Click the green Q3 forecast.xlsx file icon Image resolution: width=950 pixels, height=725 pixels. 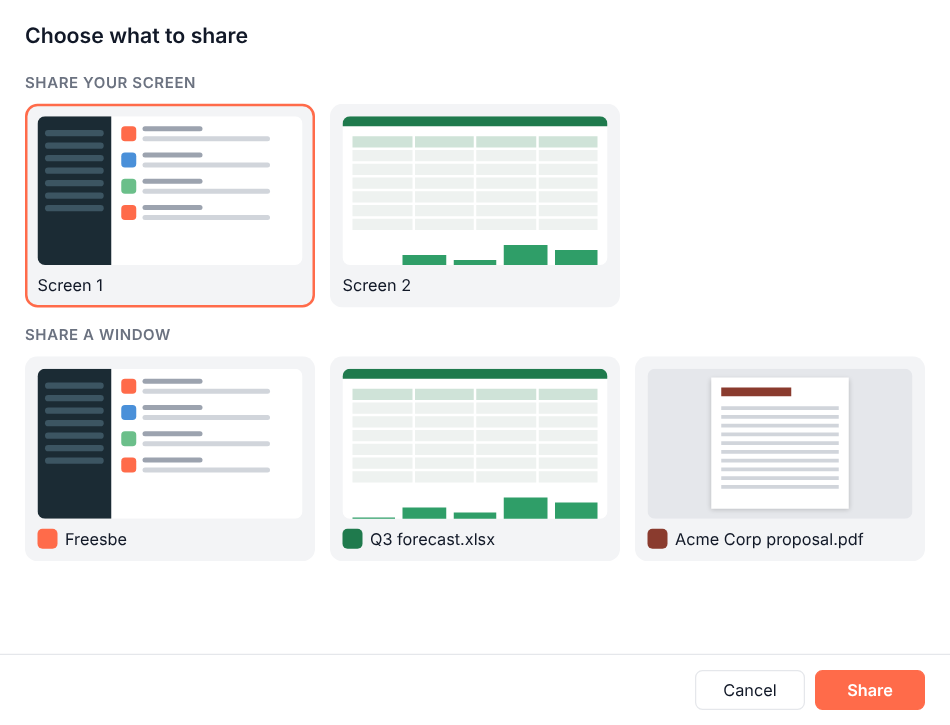pyautogui.click(x=352, y=538)
